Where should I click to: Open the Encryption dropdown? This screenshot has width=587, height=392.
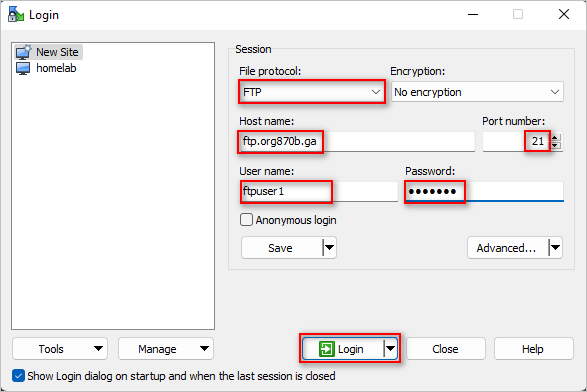pyautogui.click(x=477, y=92)
